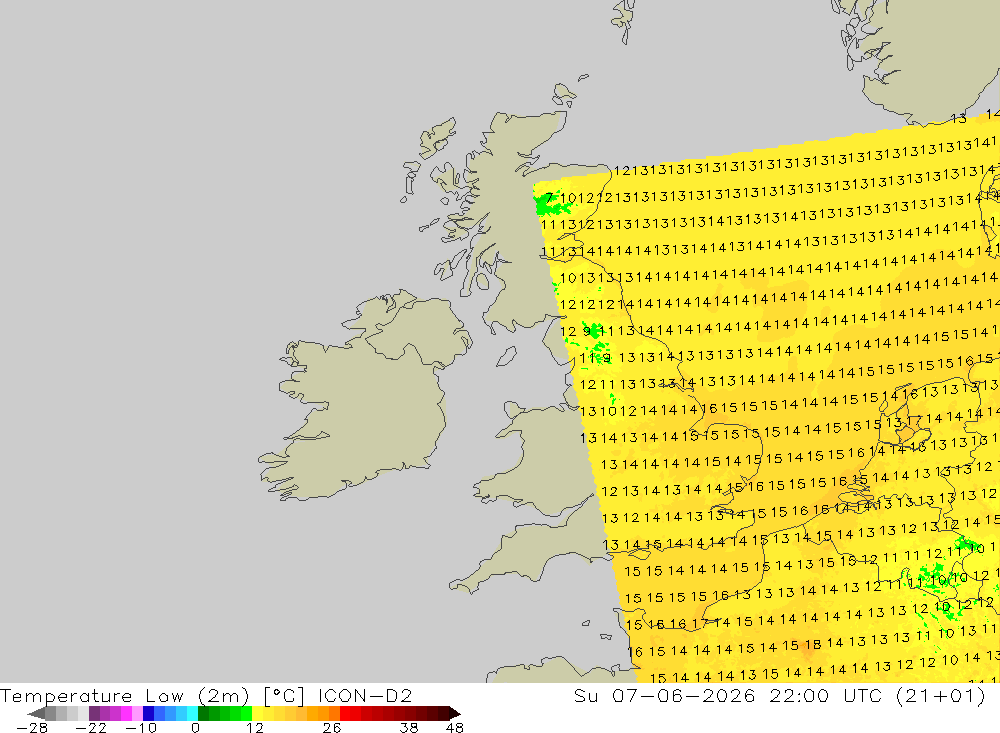1000x733 pixels.
Task: Select the bright yellow swatch after the green band
Action: tap(257, 714)
